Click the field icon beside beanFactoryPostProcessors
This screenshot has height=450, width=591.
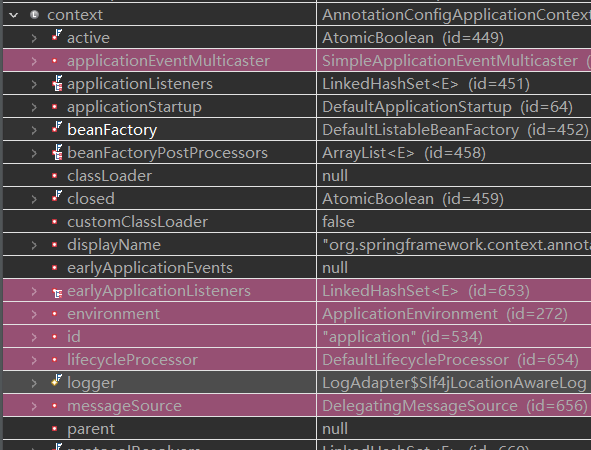(57, 152)
